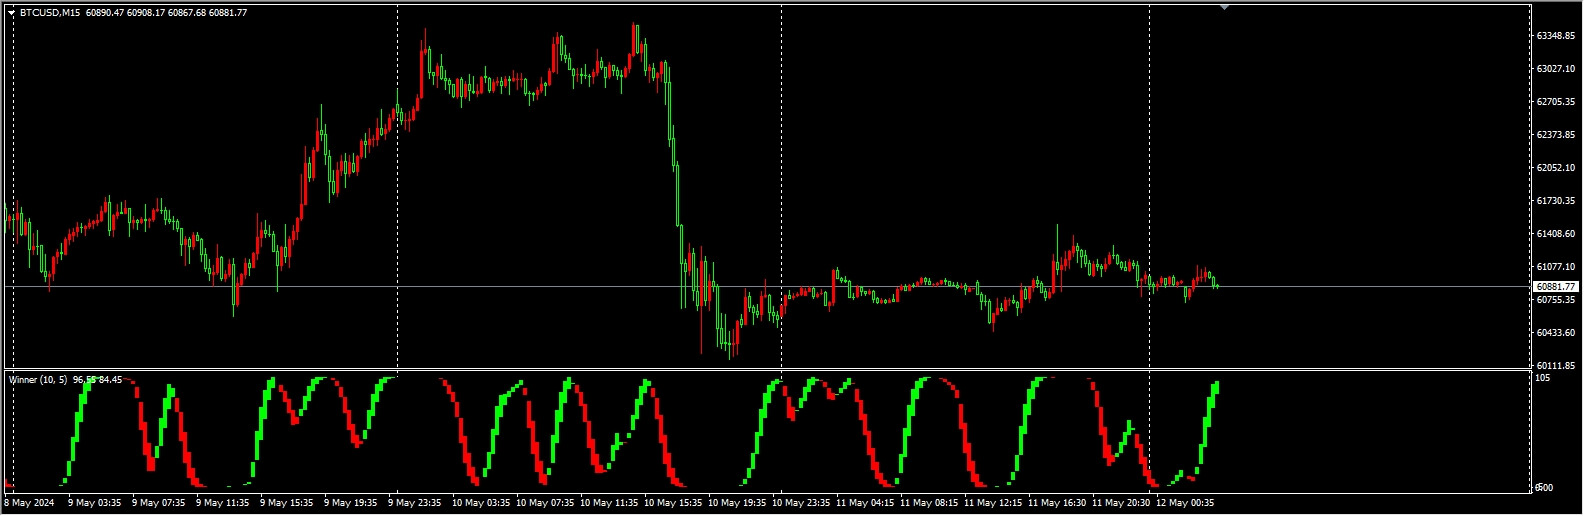Click the 9 May 15:35 time label
This screenshot has width=1584, height=516.
286,503
